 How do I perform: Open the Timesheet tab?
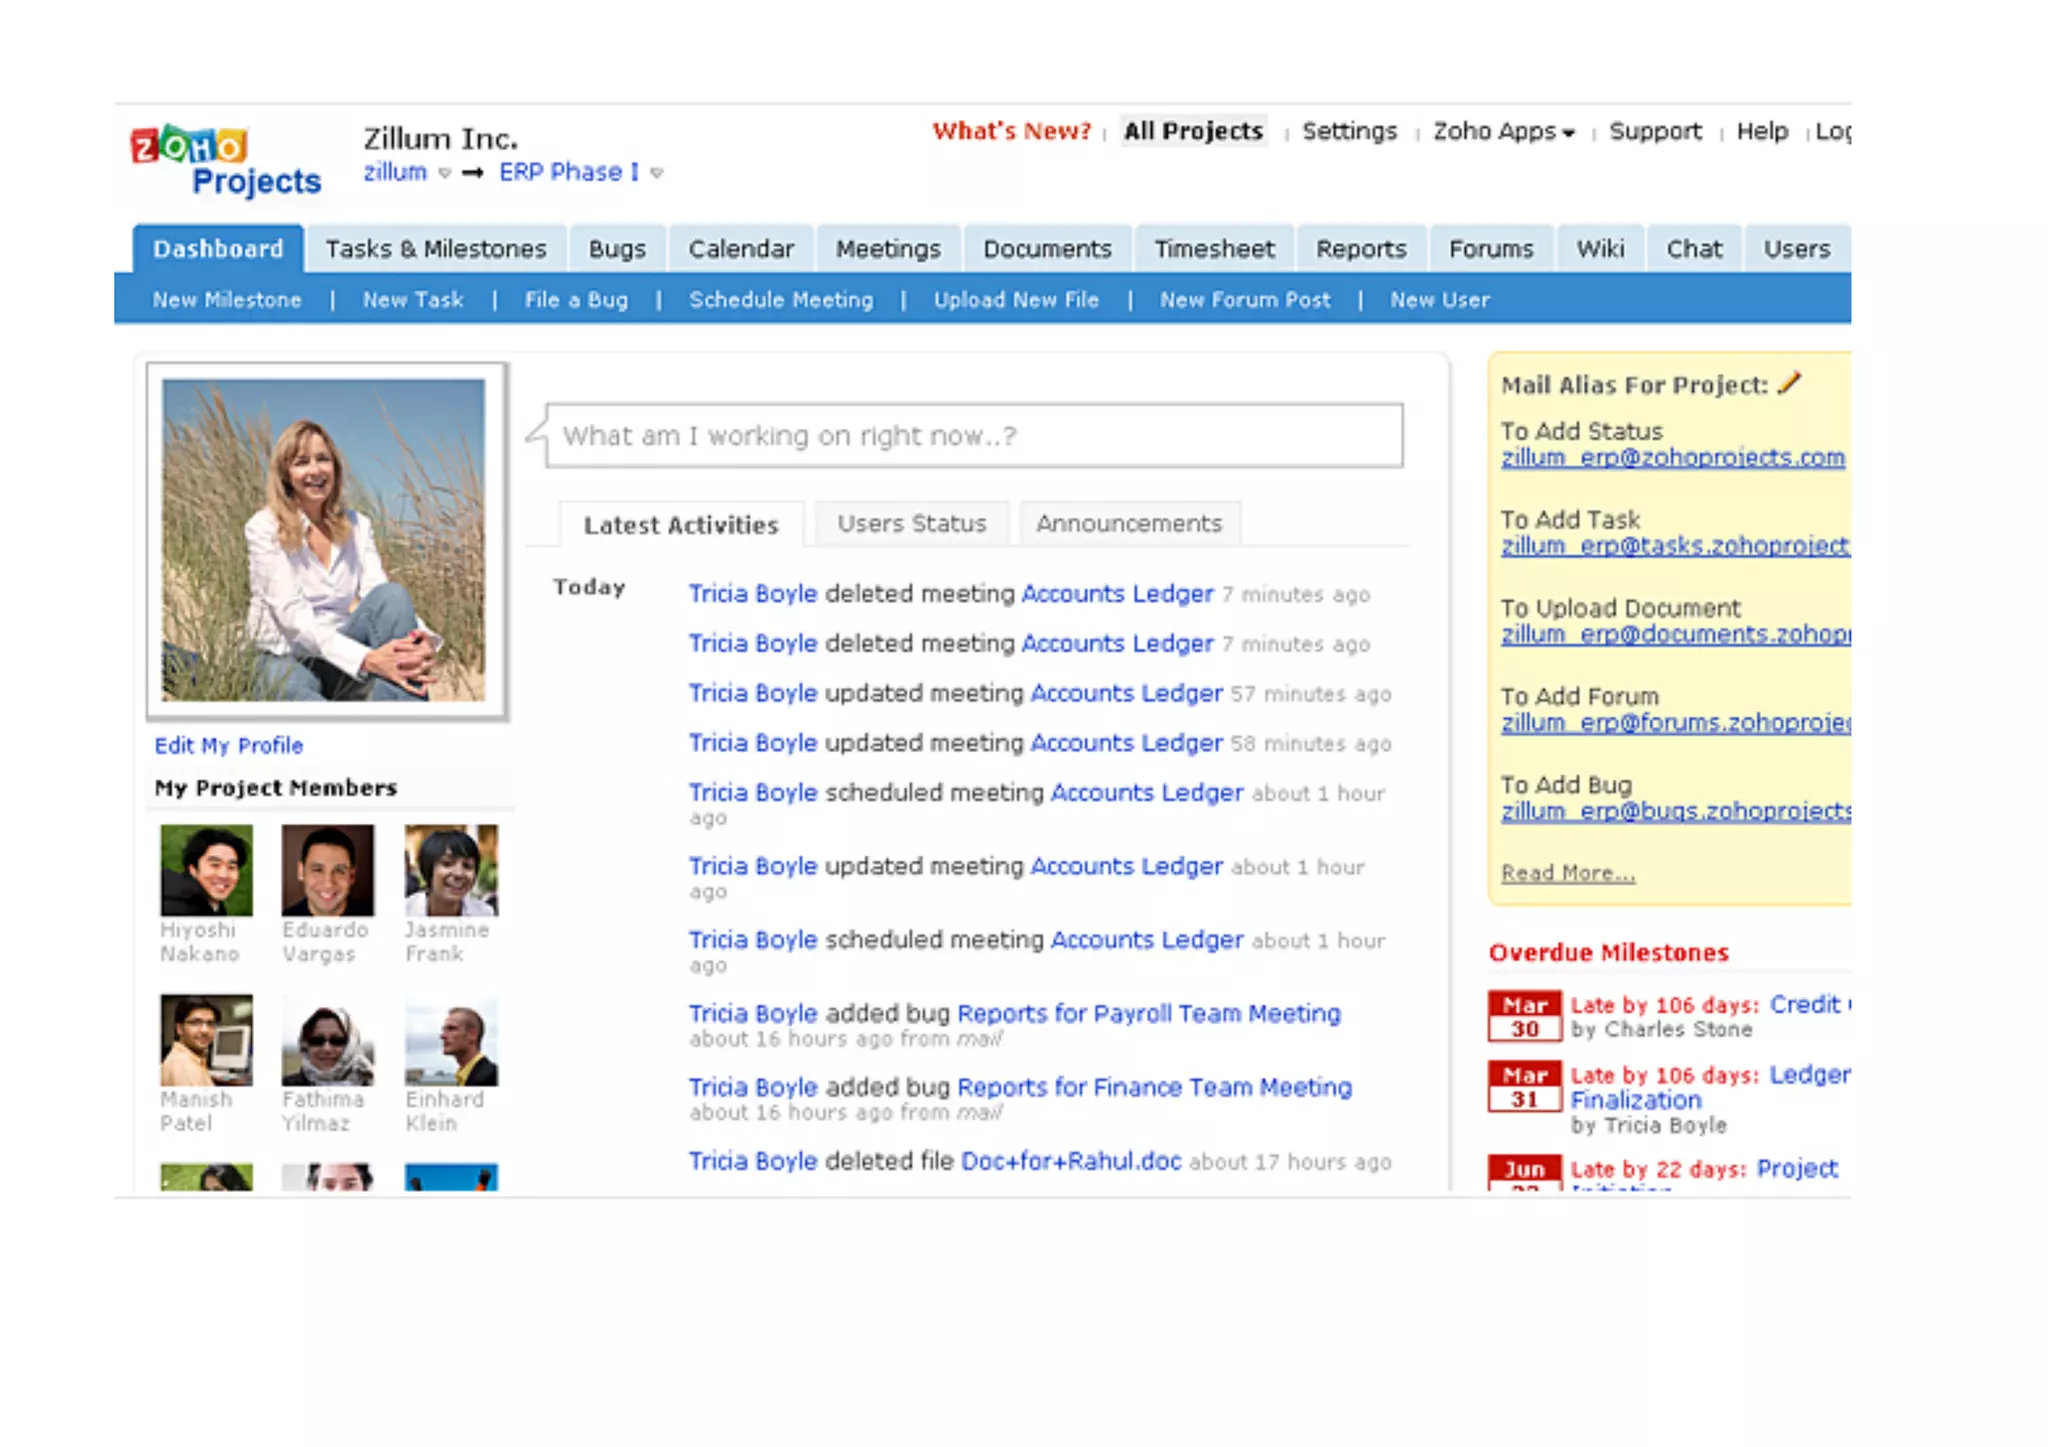coord(1214,249)
